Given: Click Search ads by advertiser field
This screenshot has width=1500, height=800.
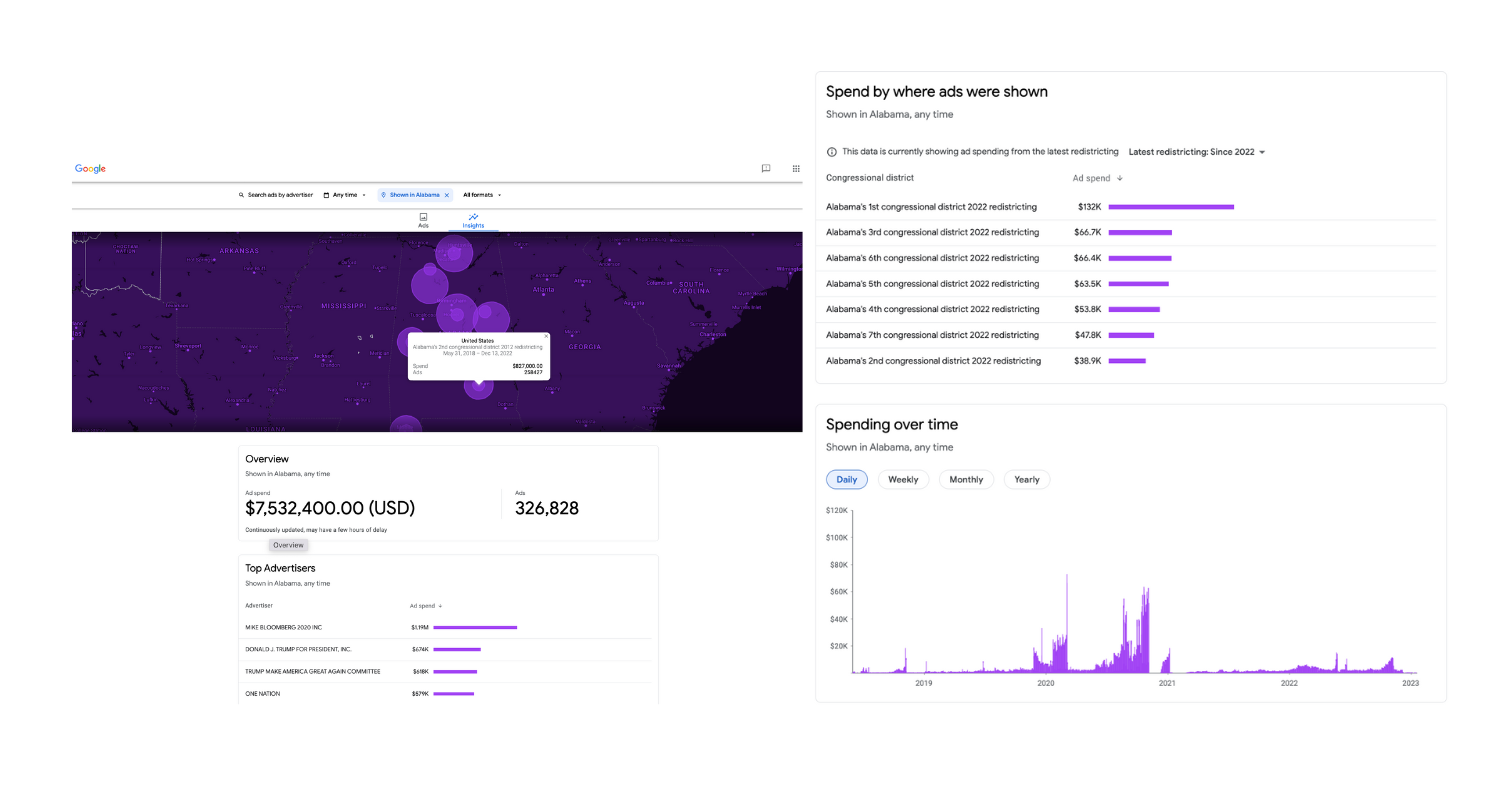Looking at the screenshot, I should [275, 195].
